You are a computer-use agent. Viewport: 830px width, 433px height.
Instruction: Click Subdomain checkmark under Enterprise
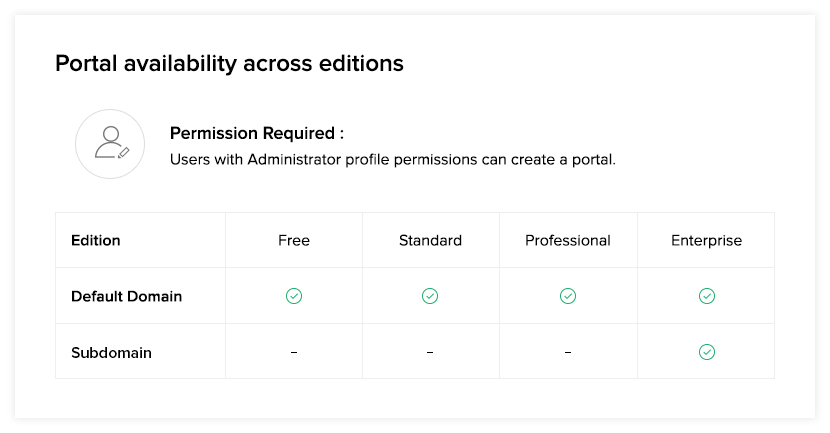[x=706, y=352]
